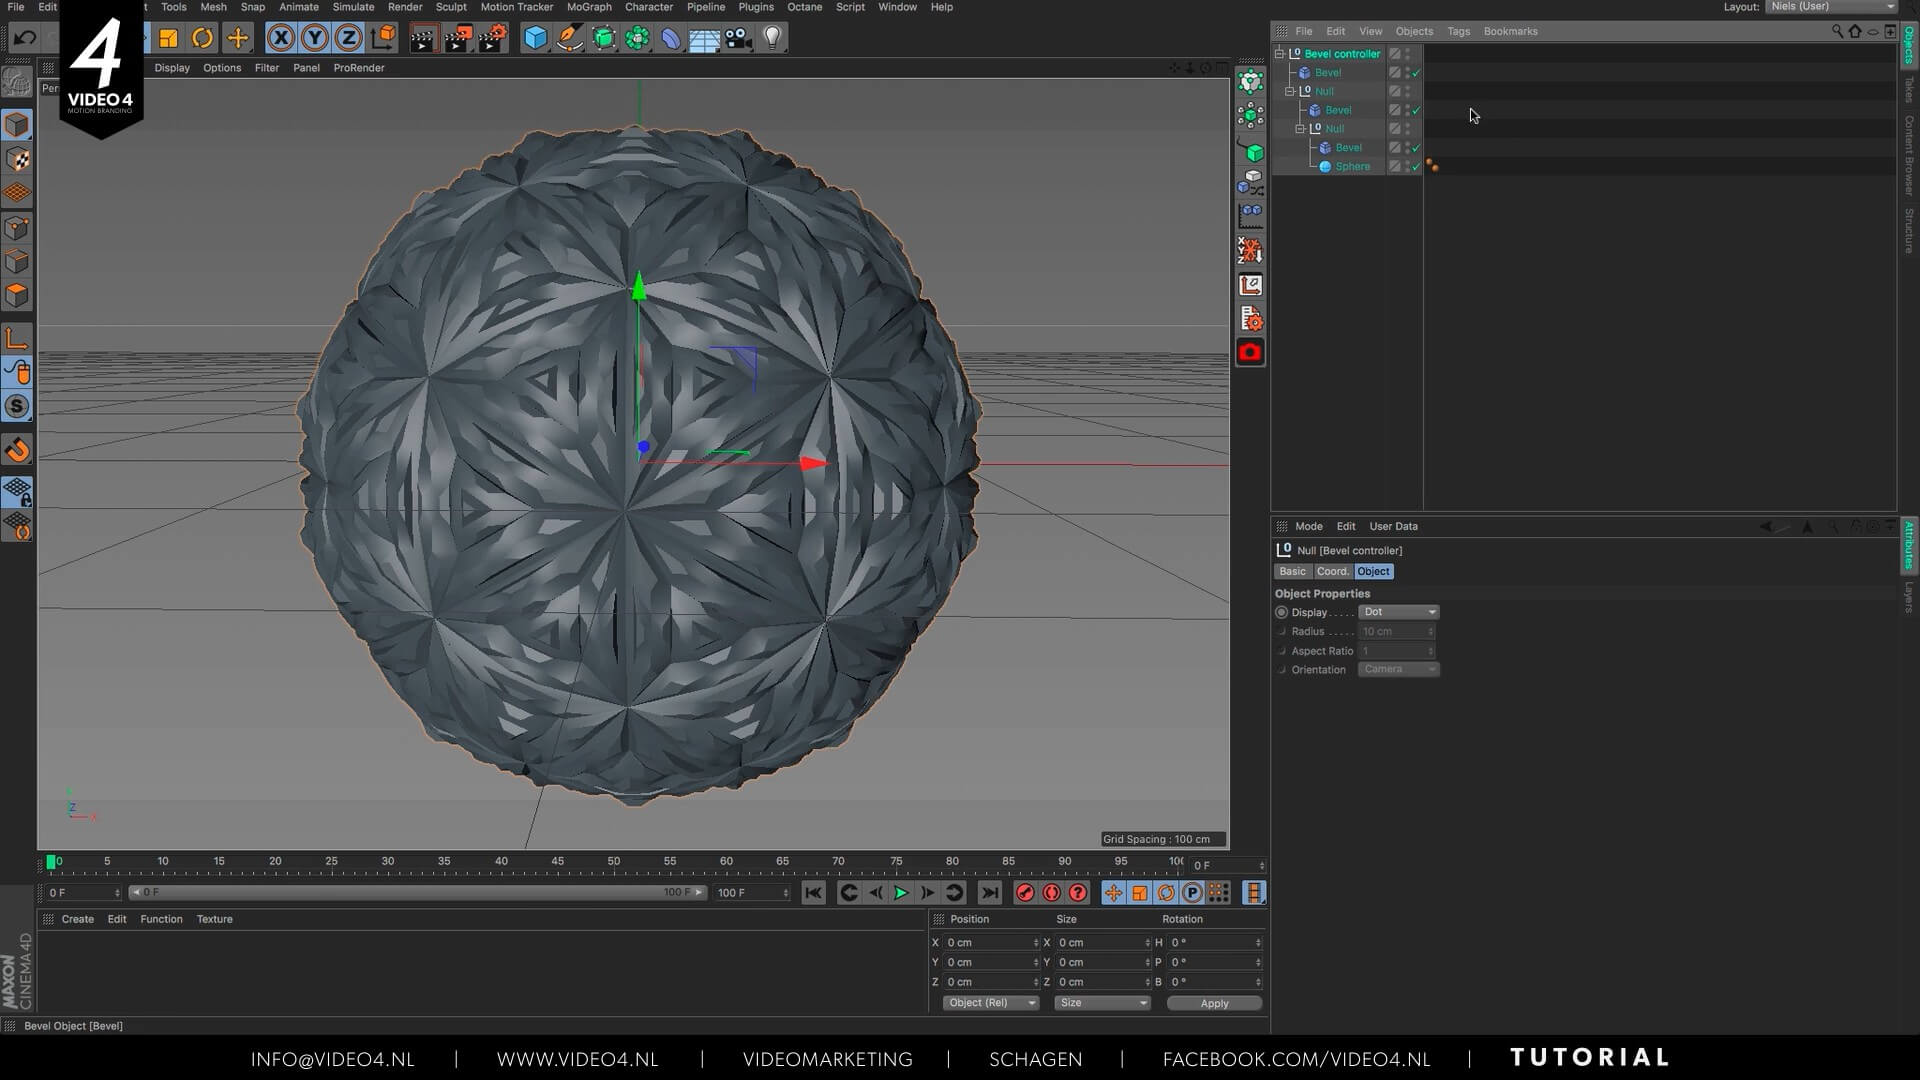Click the green Play Forwards button
The height and width of the screenshot is (1080, 1920).
pos(900,893)
